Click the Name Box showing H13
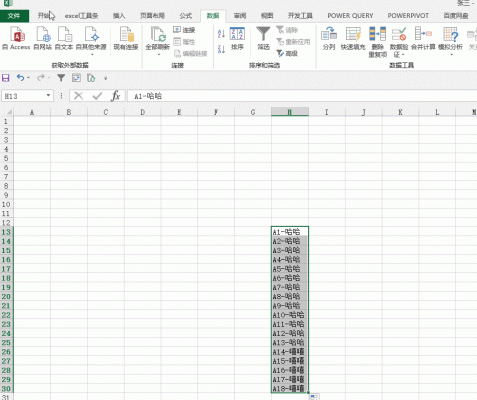Image resolution: width=477 pixels, height=400 pixels. pos(24,96)
